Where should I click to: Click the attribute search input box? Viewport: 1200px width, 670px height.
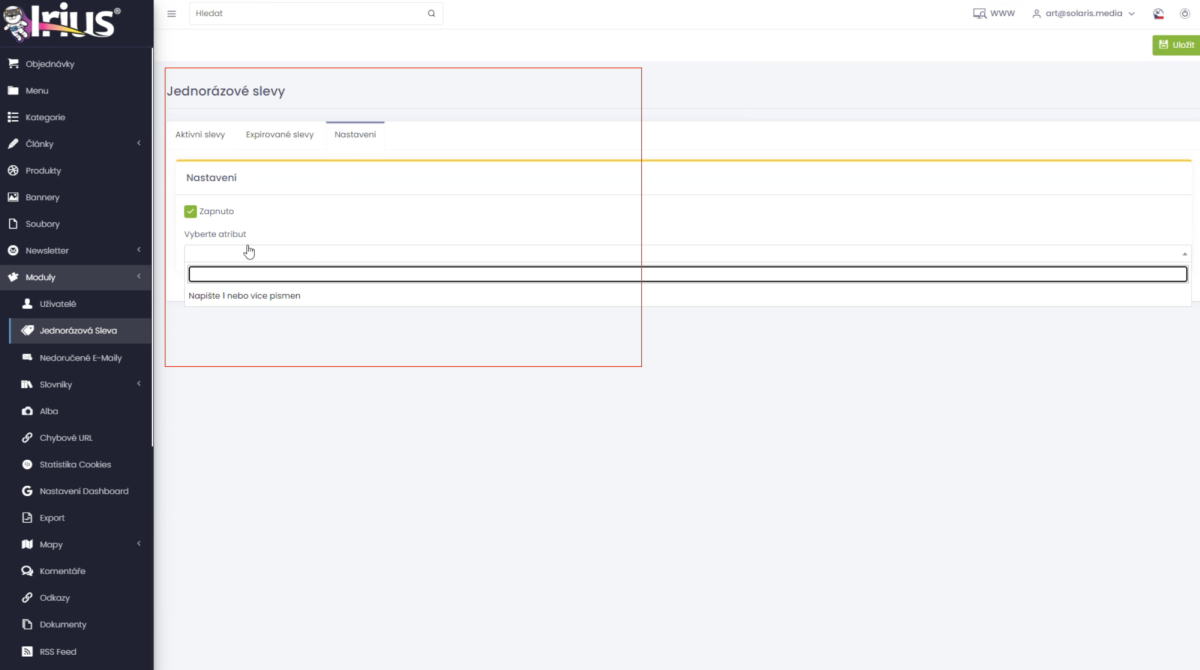tap(688, 274)
